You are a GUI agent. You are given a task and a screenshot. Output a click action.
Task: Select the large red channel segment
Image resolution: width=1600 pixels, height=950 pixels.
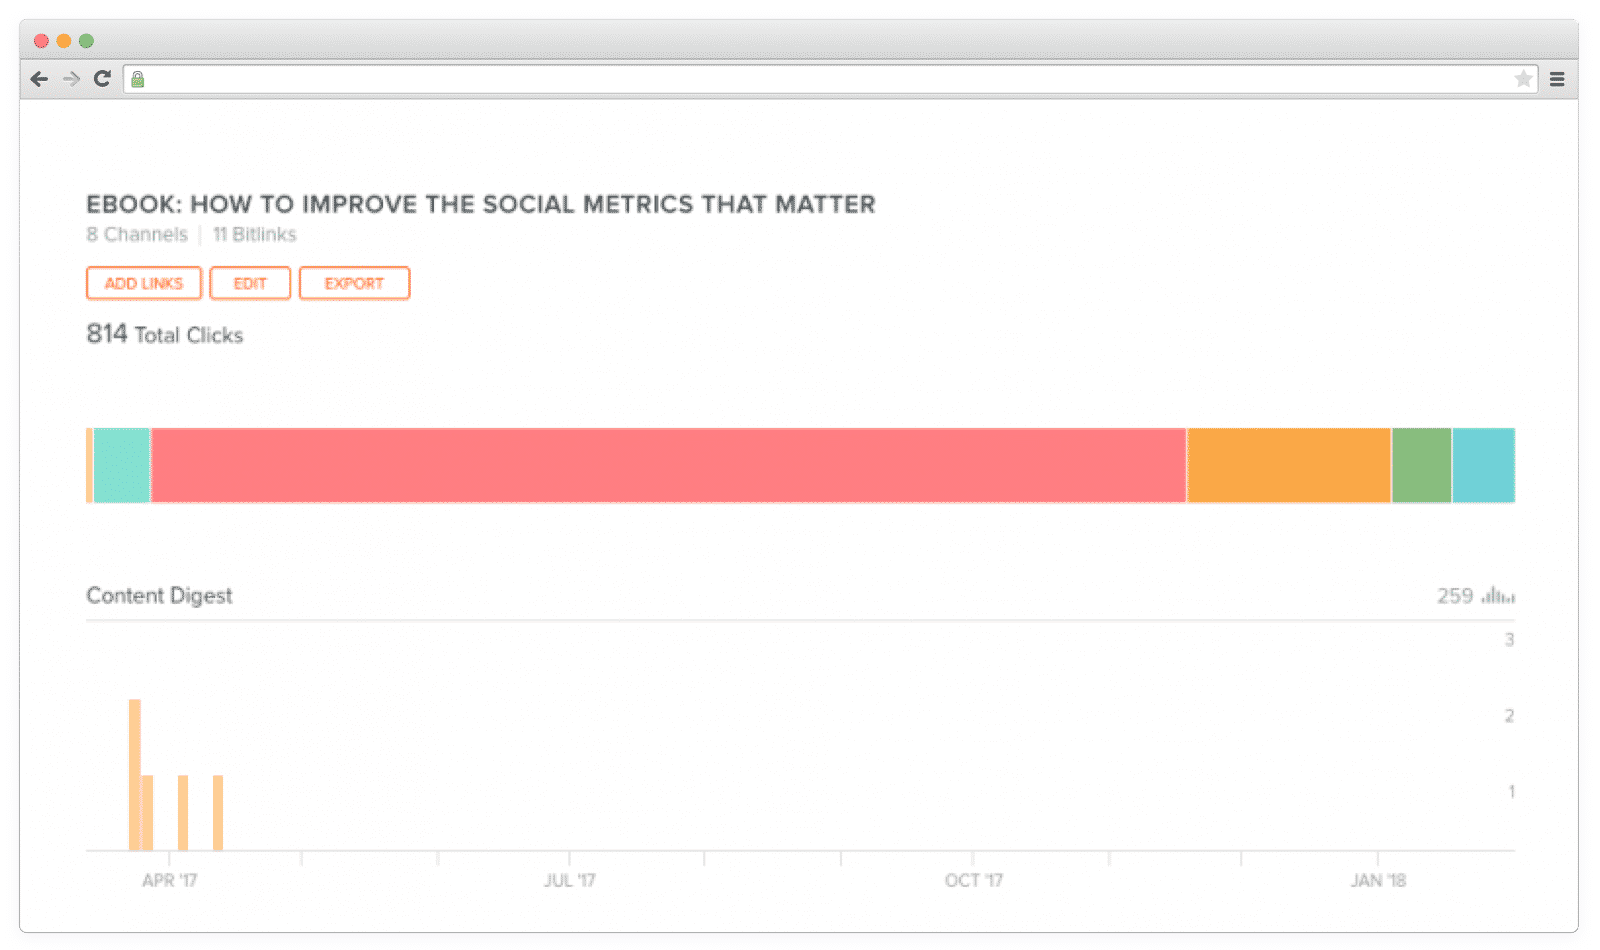[x=668, y=465]
